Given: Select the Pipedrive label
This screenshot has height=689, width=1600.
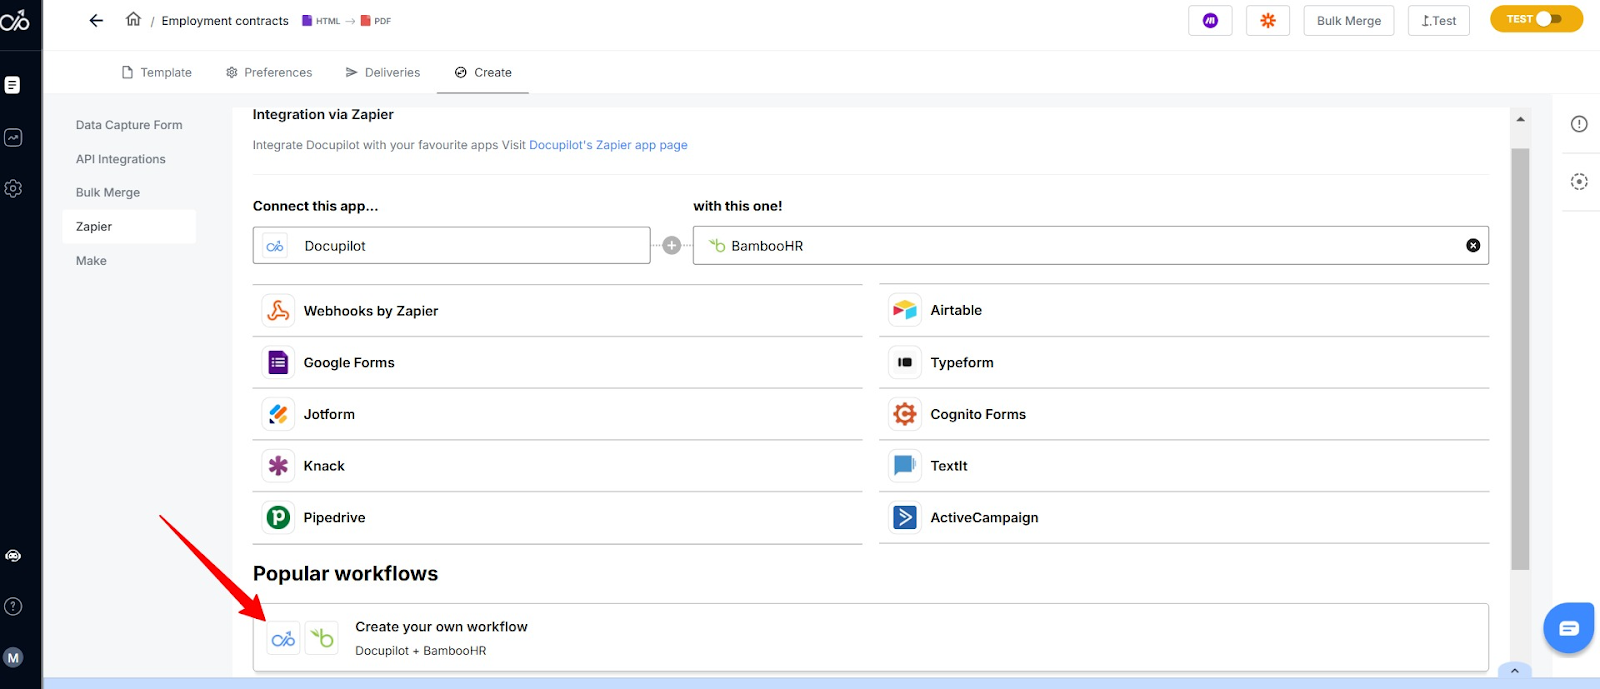Looking at the screenshot, I should pos(334,517).
